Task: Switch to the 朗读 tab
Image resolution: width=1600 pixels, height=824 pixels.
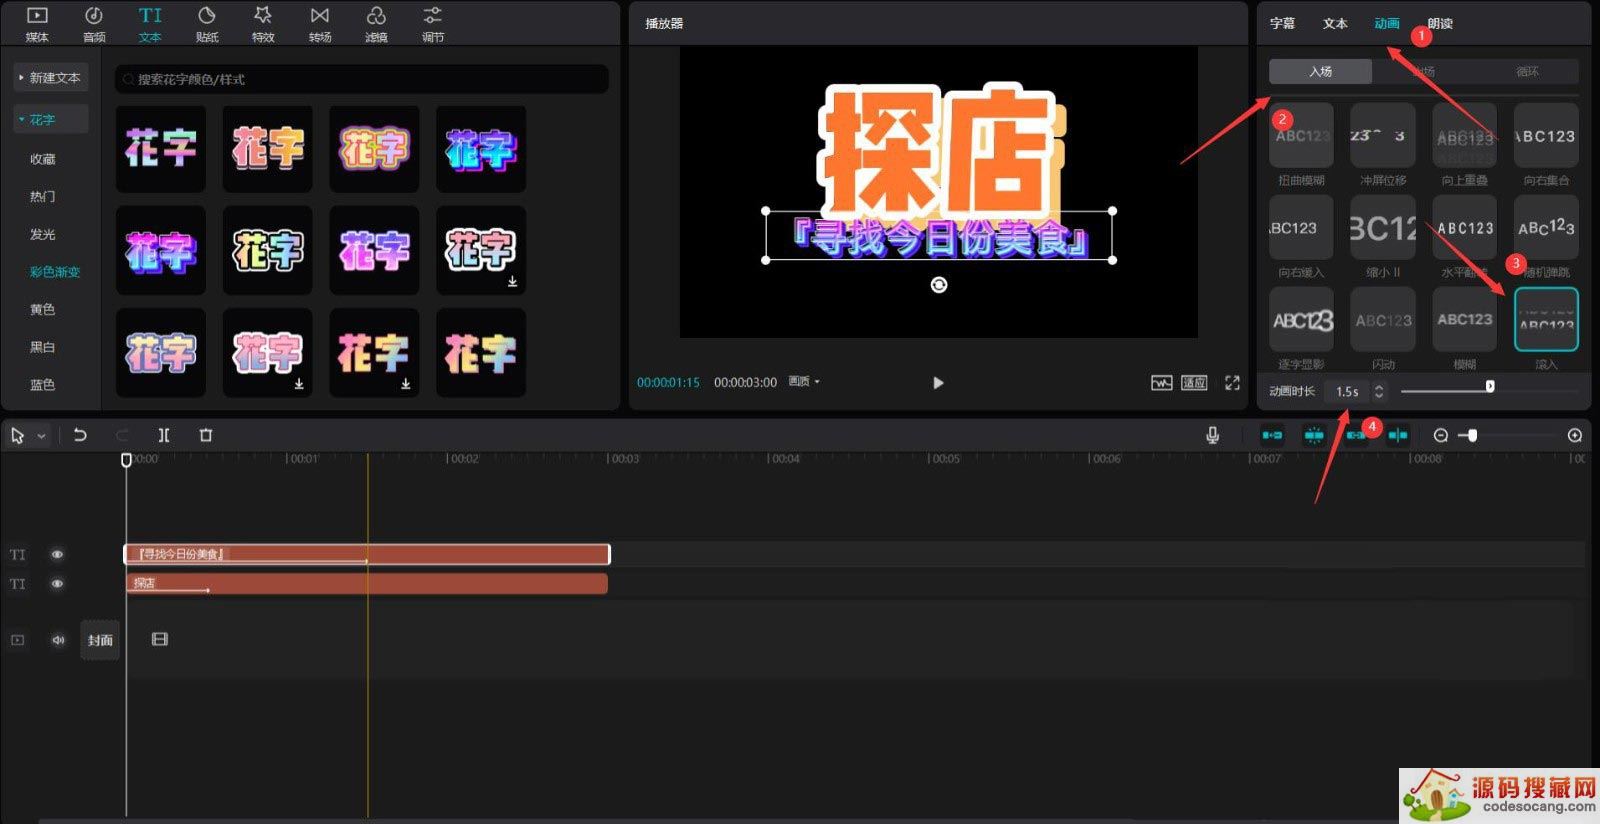Action: pyautogui.click(x=1440, y=23)
